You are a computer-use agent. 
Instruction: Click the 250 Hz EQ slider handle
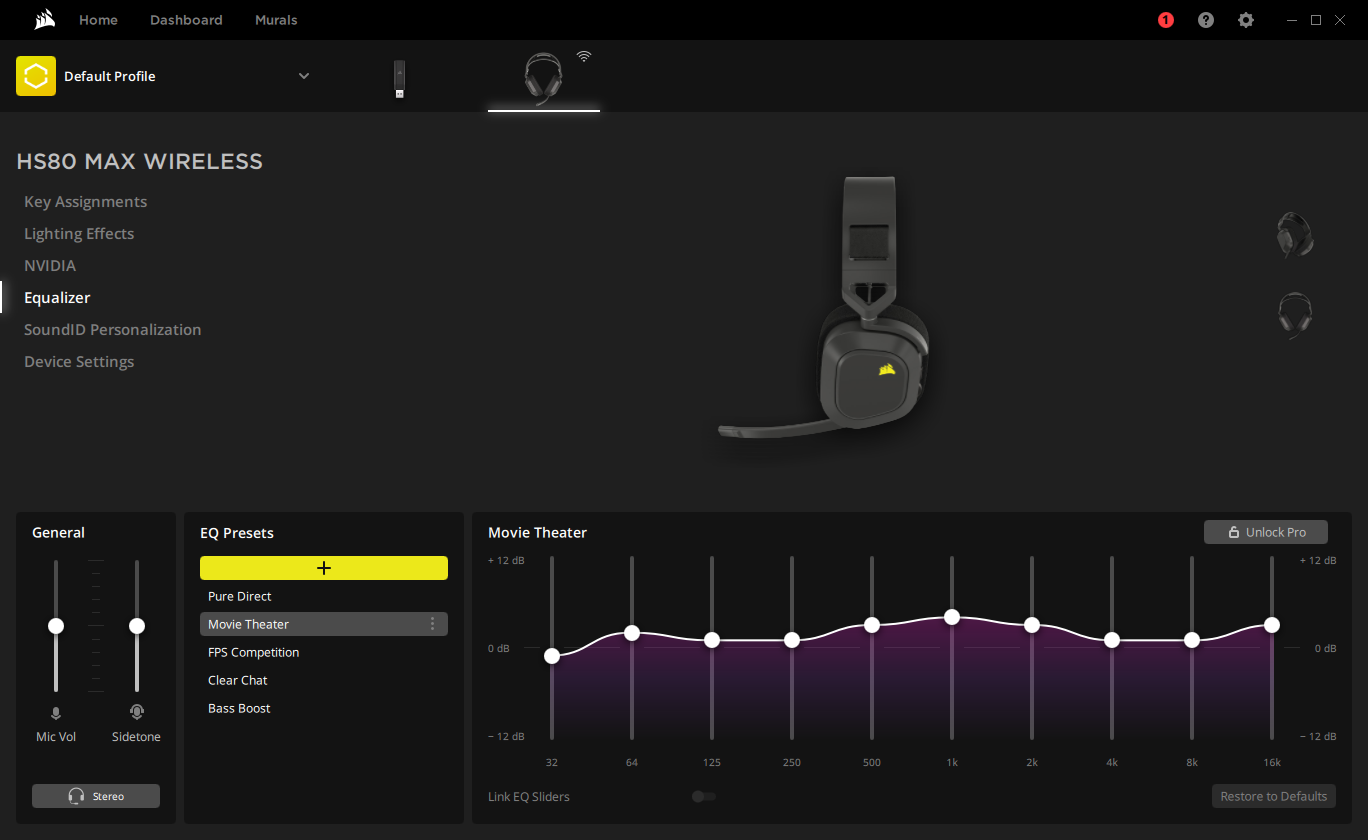tap(792, 640)
